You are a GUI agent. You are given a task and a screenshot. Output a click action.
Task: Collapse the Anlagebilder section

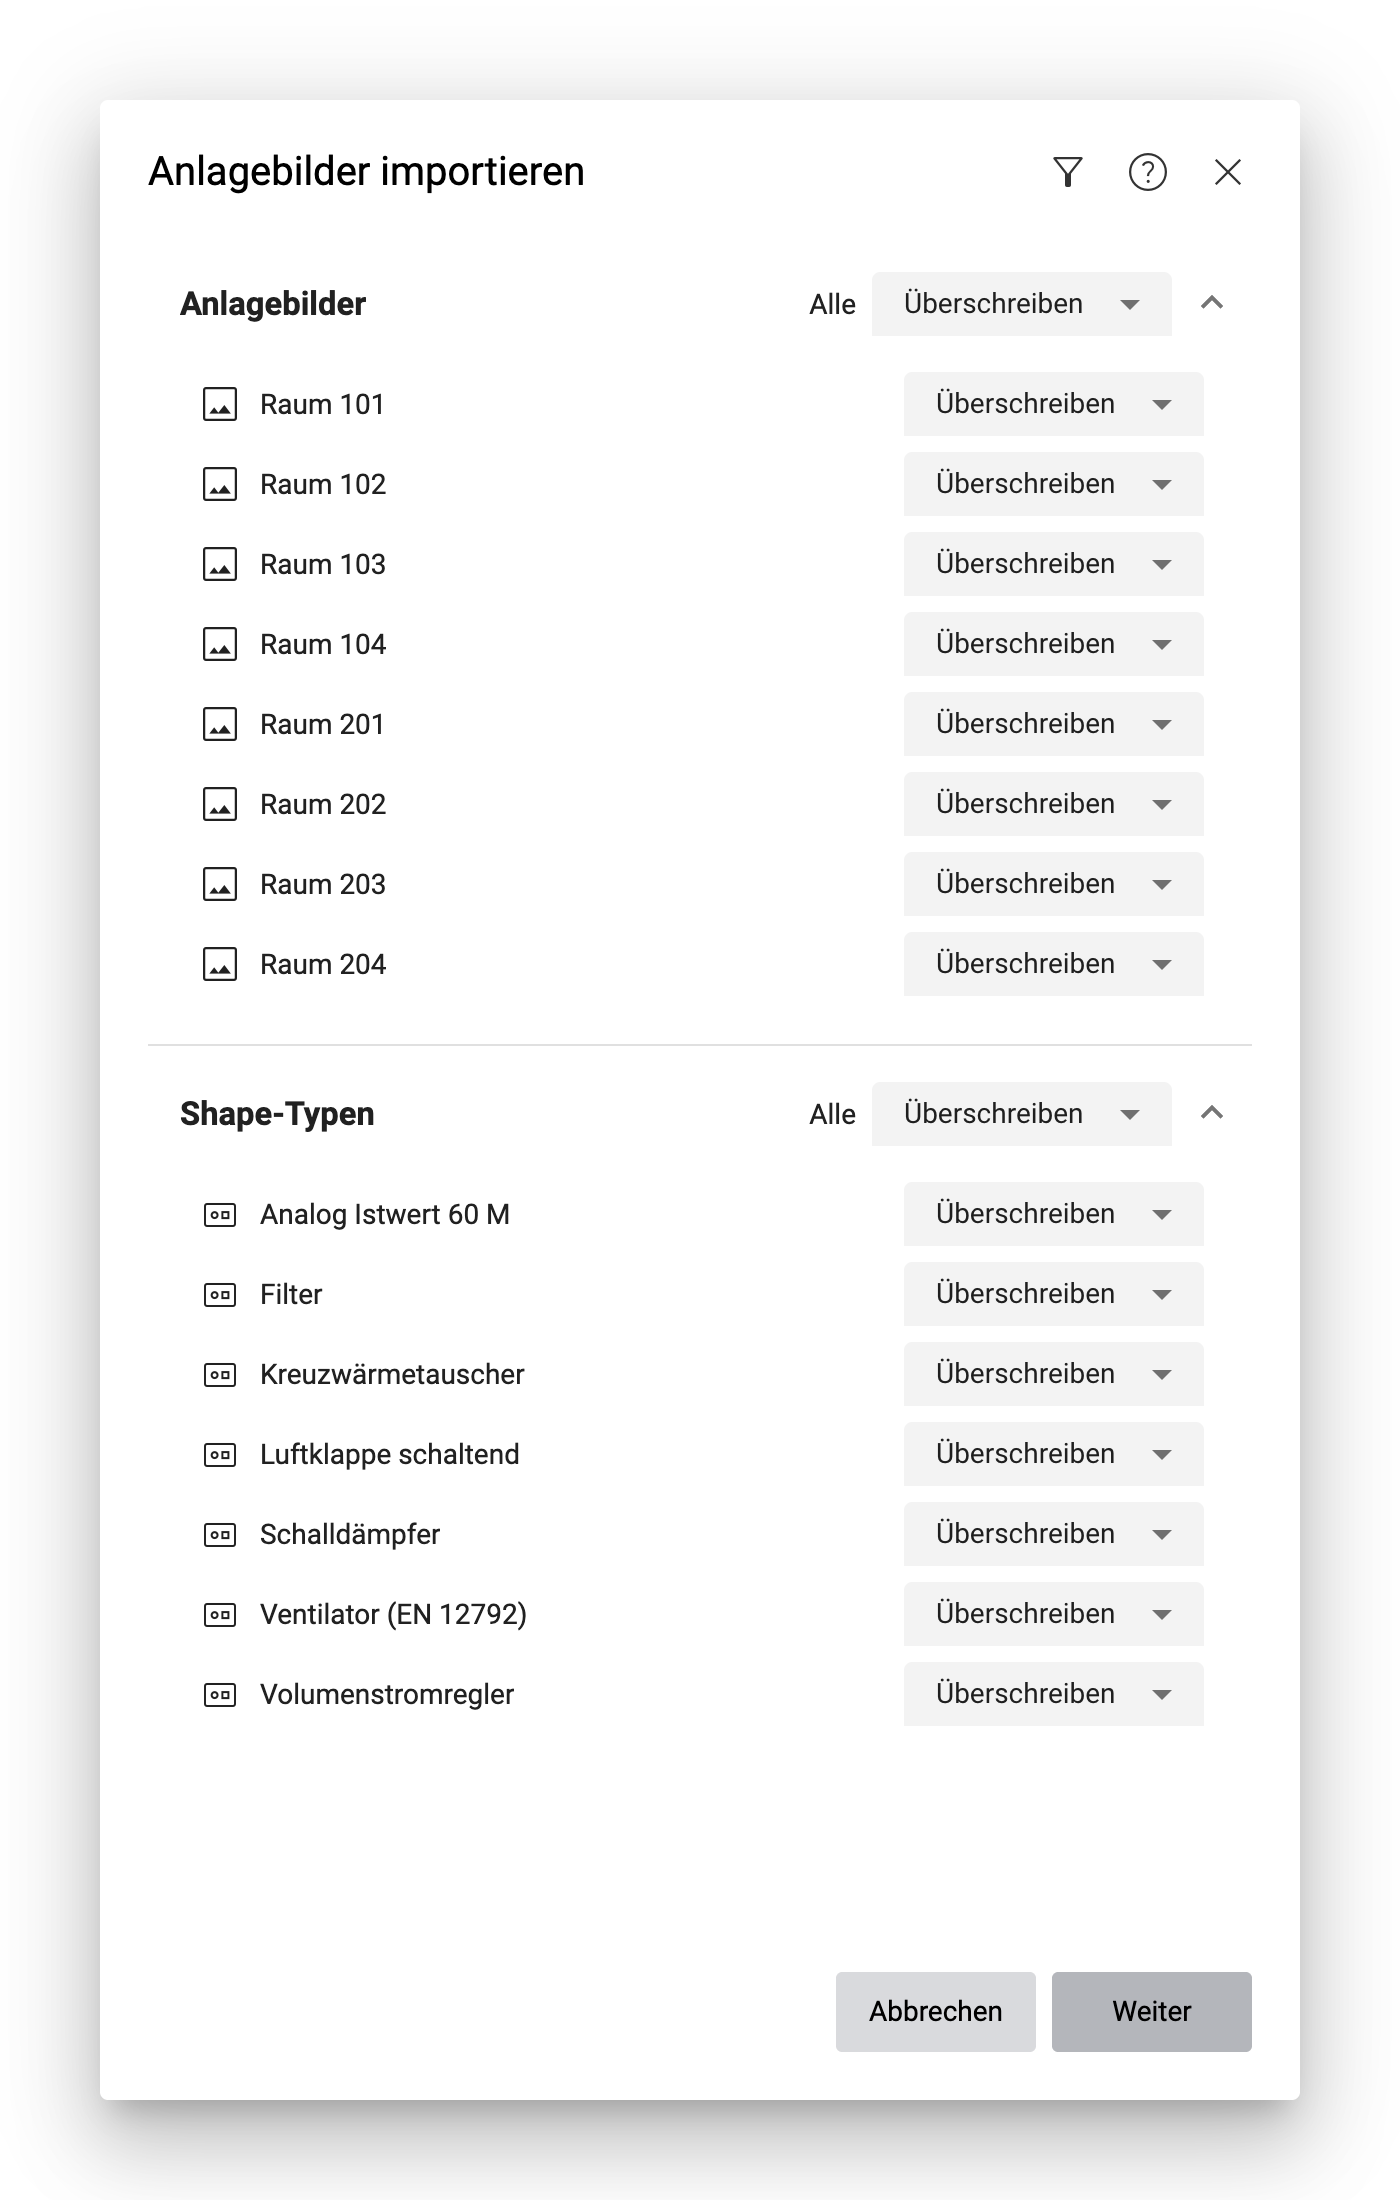pyautogui.click(x=1213, y=303)
